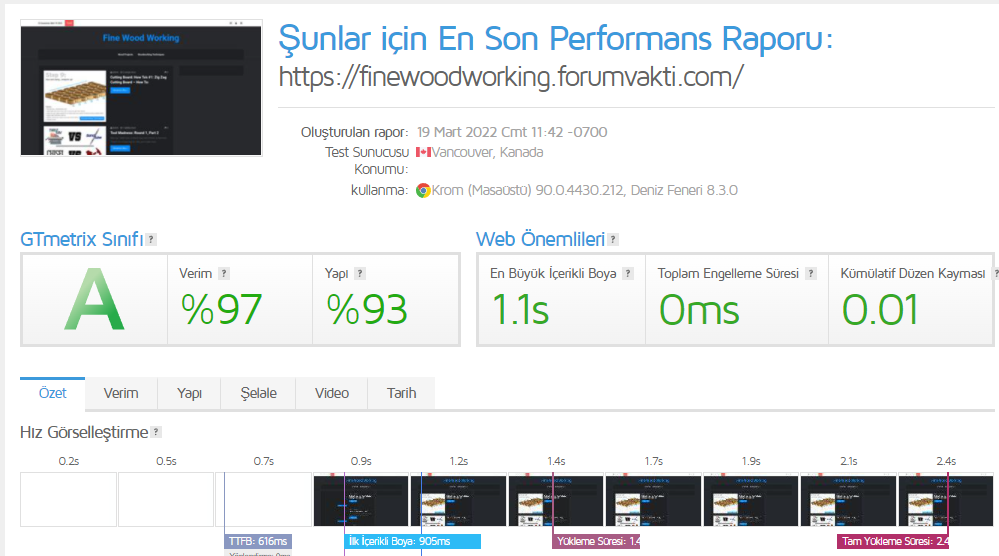Click the 2.4s filmstrip frame
999x556 pixels.
(945, 499)
